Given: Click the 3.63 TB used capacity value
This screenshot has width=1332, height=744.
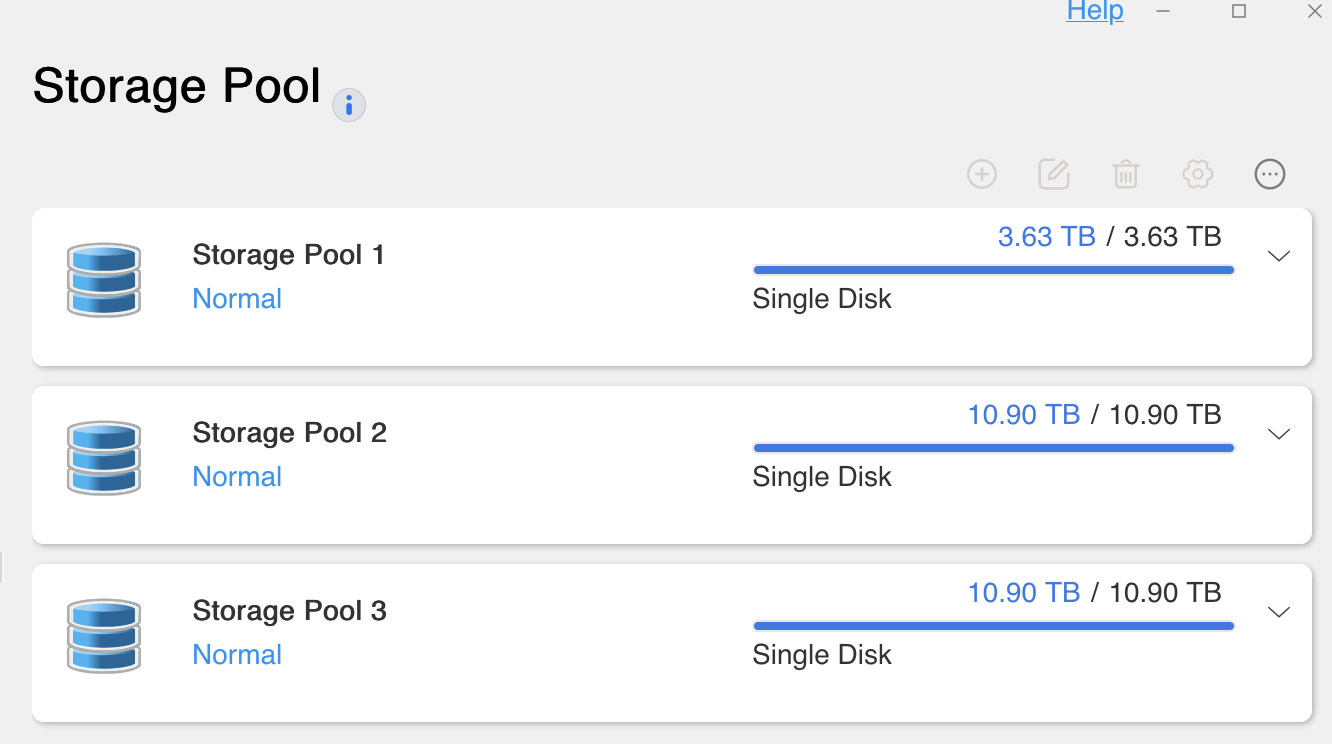Looking at the screenshot, I should tap(1046, 237).
